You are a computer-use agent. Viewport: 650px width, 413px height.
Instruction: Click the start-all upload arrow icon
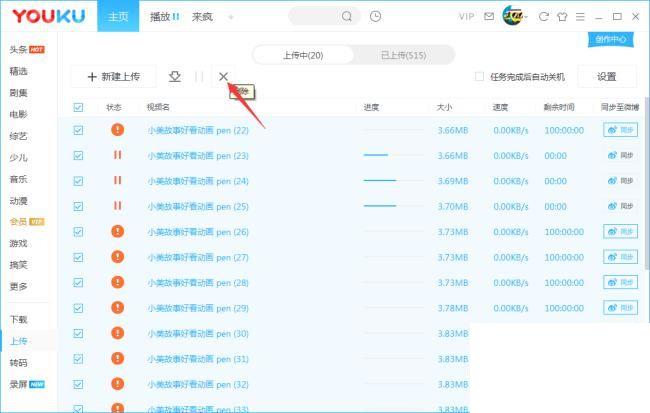pyautogui.click(x=175, y=76)
